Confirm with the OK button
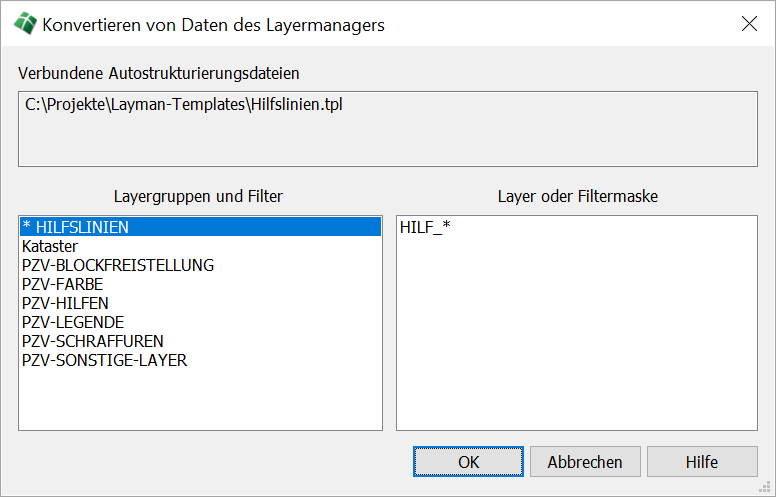This screenshot has width=776, height=497. point(469,462)
